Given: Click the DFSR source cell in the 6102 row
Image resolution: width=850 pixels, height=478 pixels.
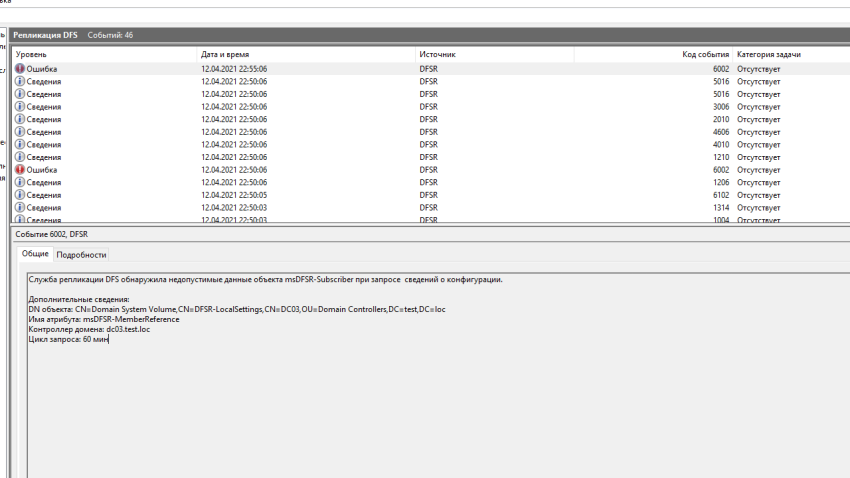Looking at the screenshot, I should [x=428, y=195].
